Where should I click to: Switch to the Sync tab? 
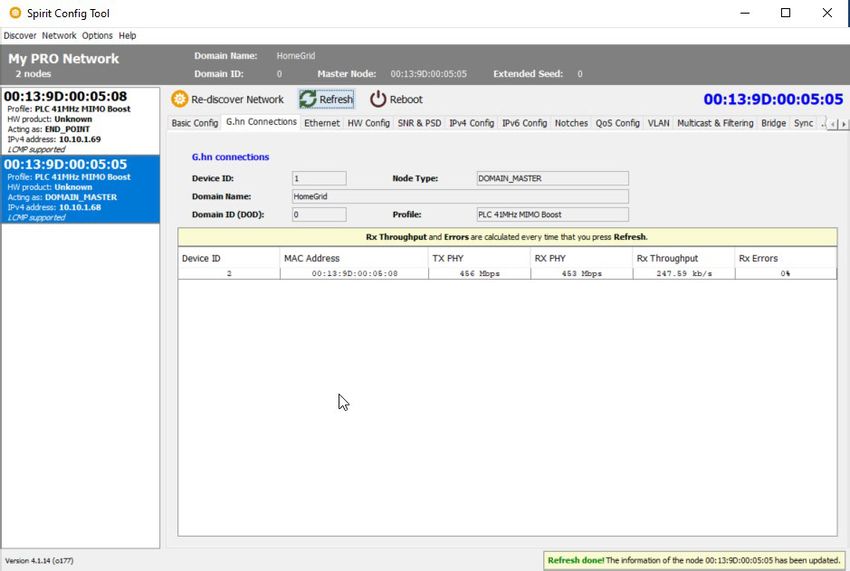pyautogui.click(x=803, y=123)
